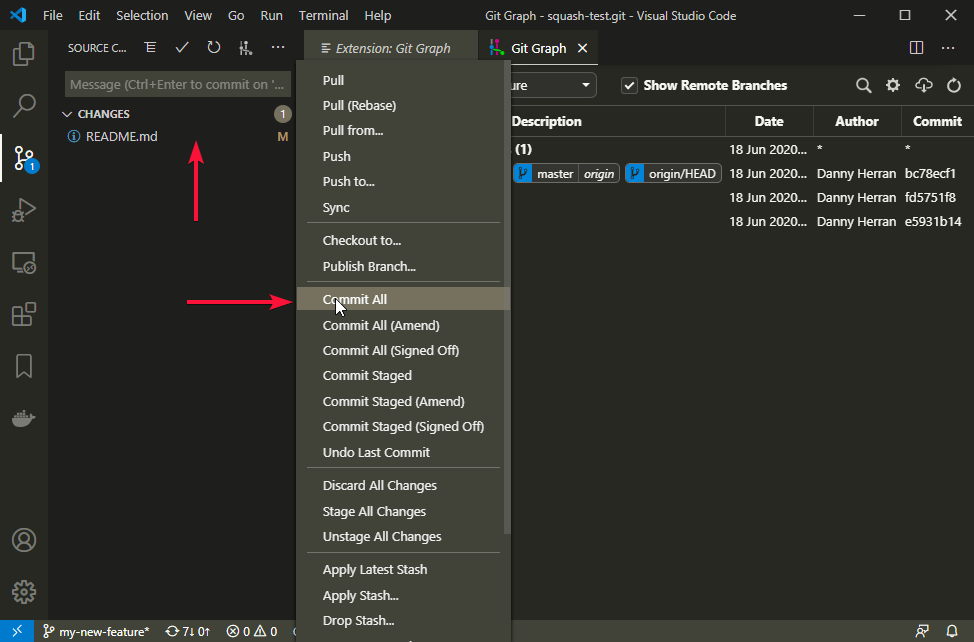This screenshot has height=642, width=974.
Task: Choose Pull (Rebase) menu entry
Action: 403,106
